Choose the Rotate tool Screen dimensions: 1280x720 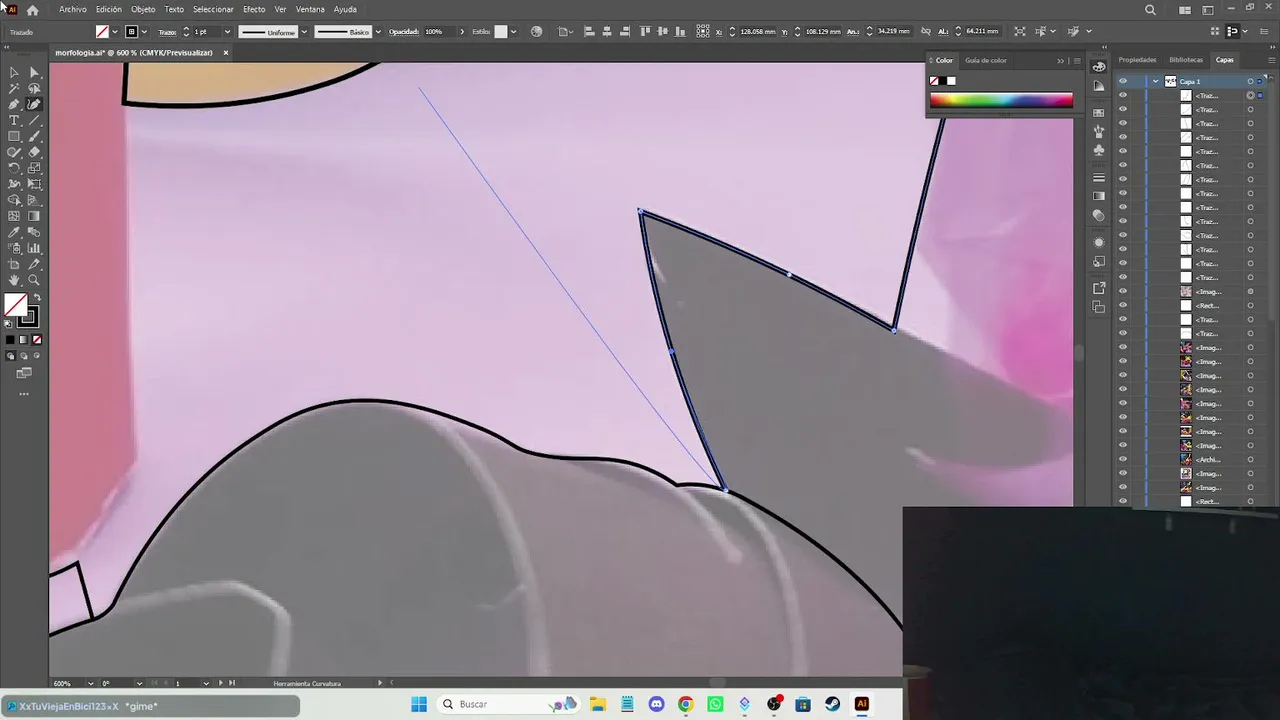click(x=14, y=168)
